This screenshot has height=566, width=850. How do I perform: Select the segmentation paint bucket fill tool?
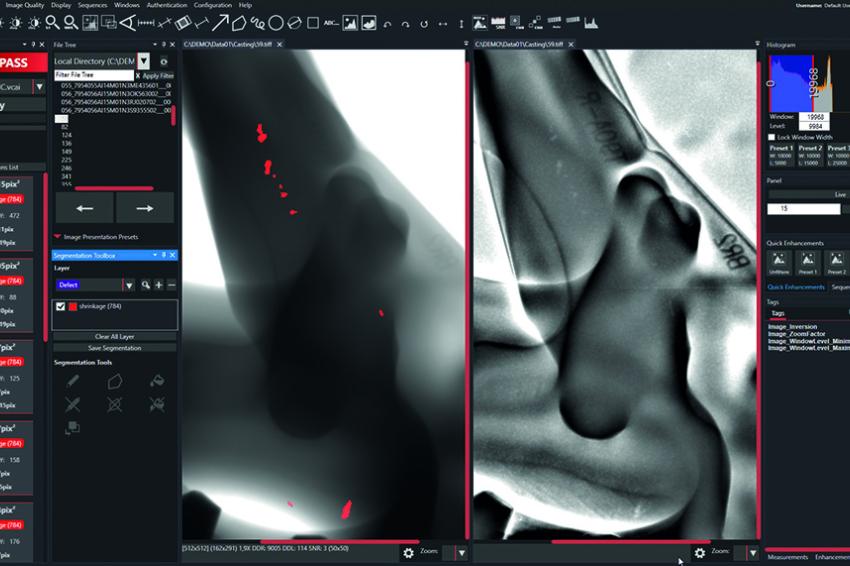(157, 381)
